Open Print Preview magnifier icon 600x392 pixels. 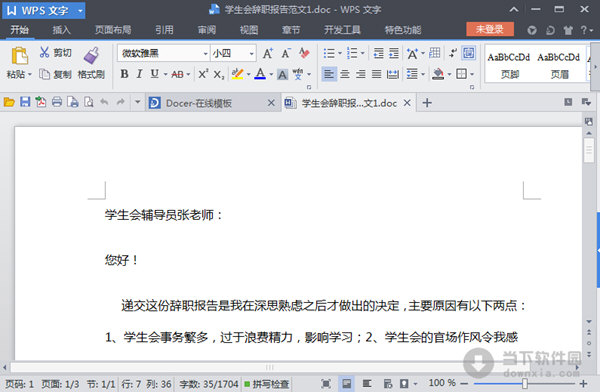pos(89,102)
